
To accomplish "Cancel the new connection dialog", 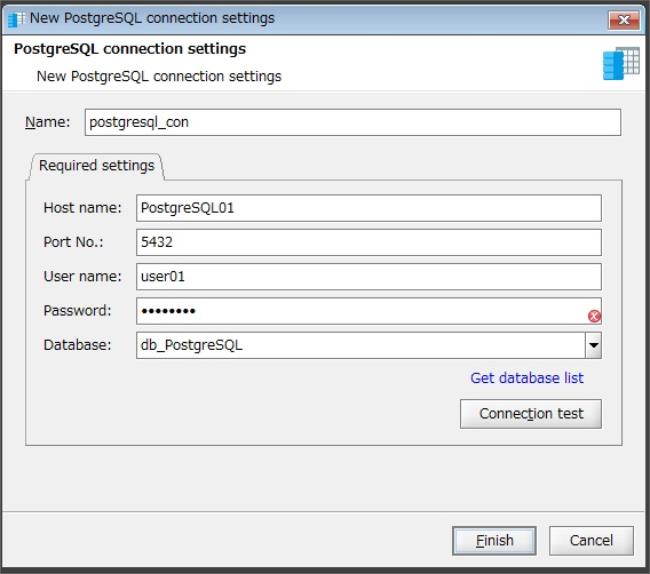I will click(x=591, y=540).
